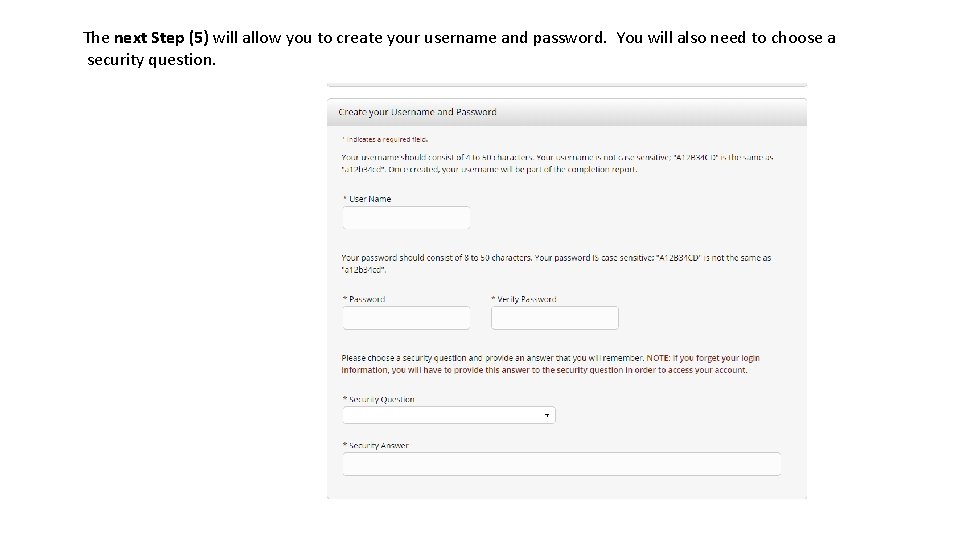The height and width of the screenshot is (540, 960).
Task: Click the "Create your Username and Password" header
Action: point(418,112)
